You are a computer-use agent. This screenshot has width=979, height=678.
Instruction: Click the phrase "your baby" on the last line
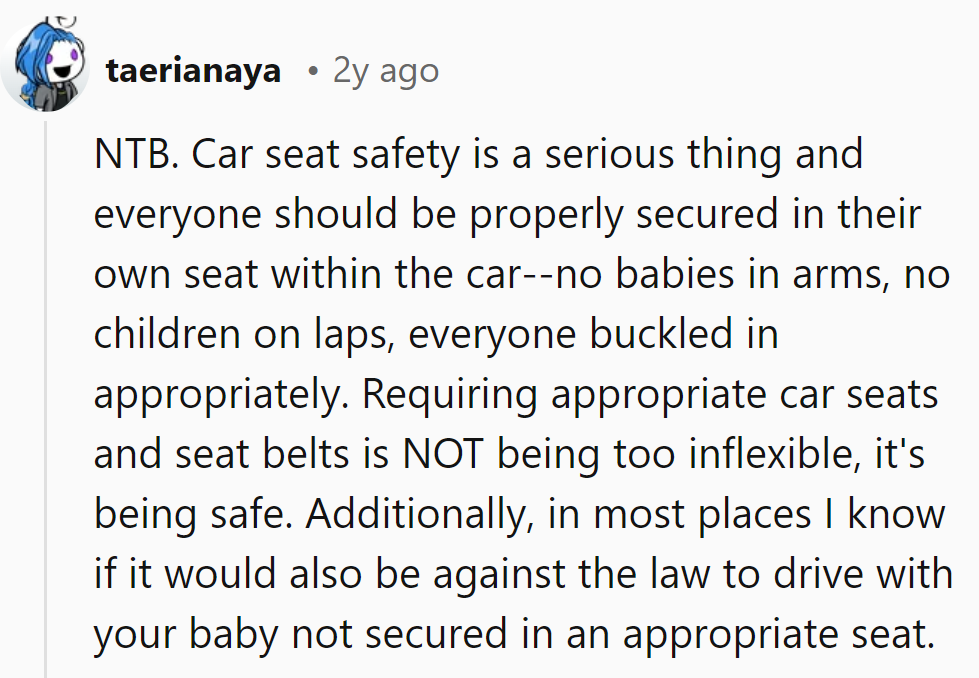(x=181, y=635)
